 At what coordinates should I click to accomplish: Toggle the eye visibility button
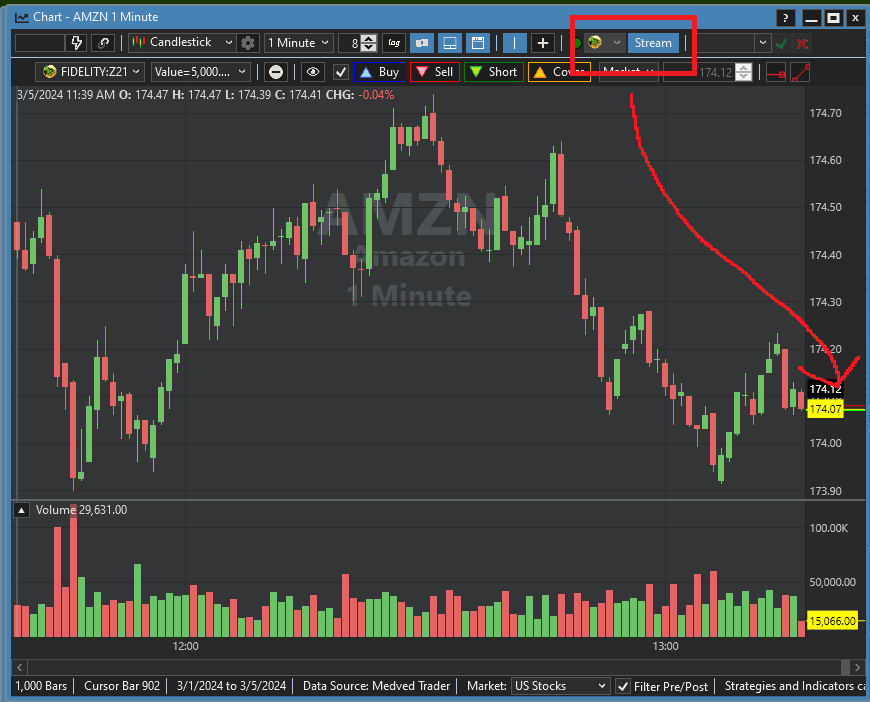pyautogui.click(x=313, y=72)
